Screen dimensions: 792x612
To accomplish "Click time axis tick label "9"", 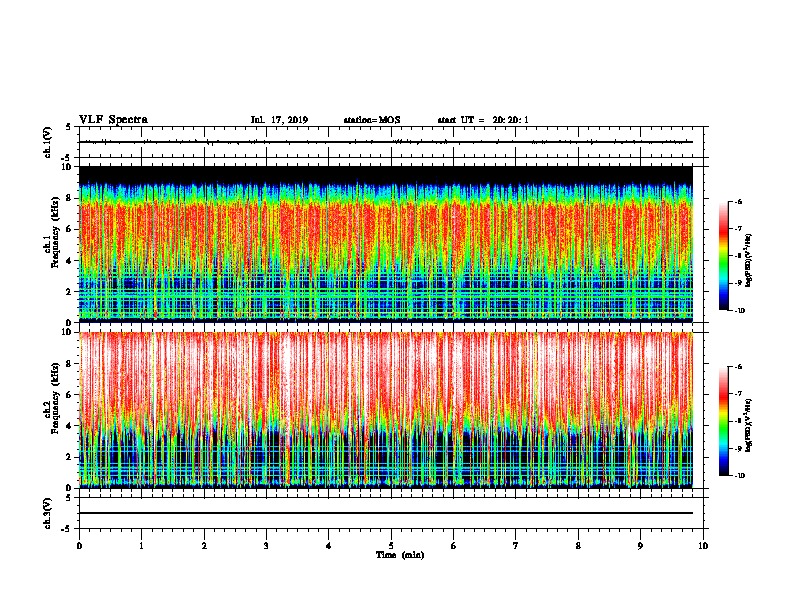I will pos(640,546).
